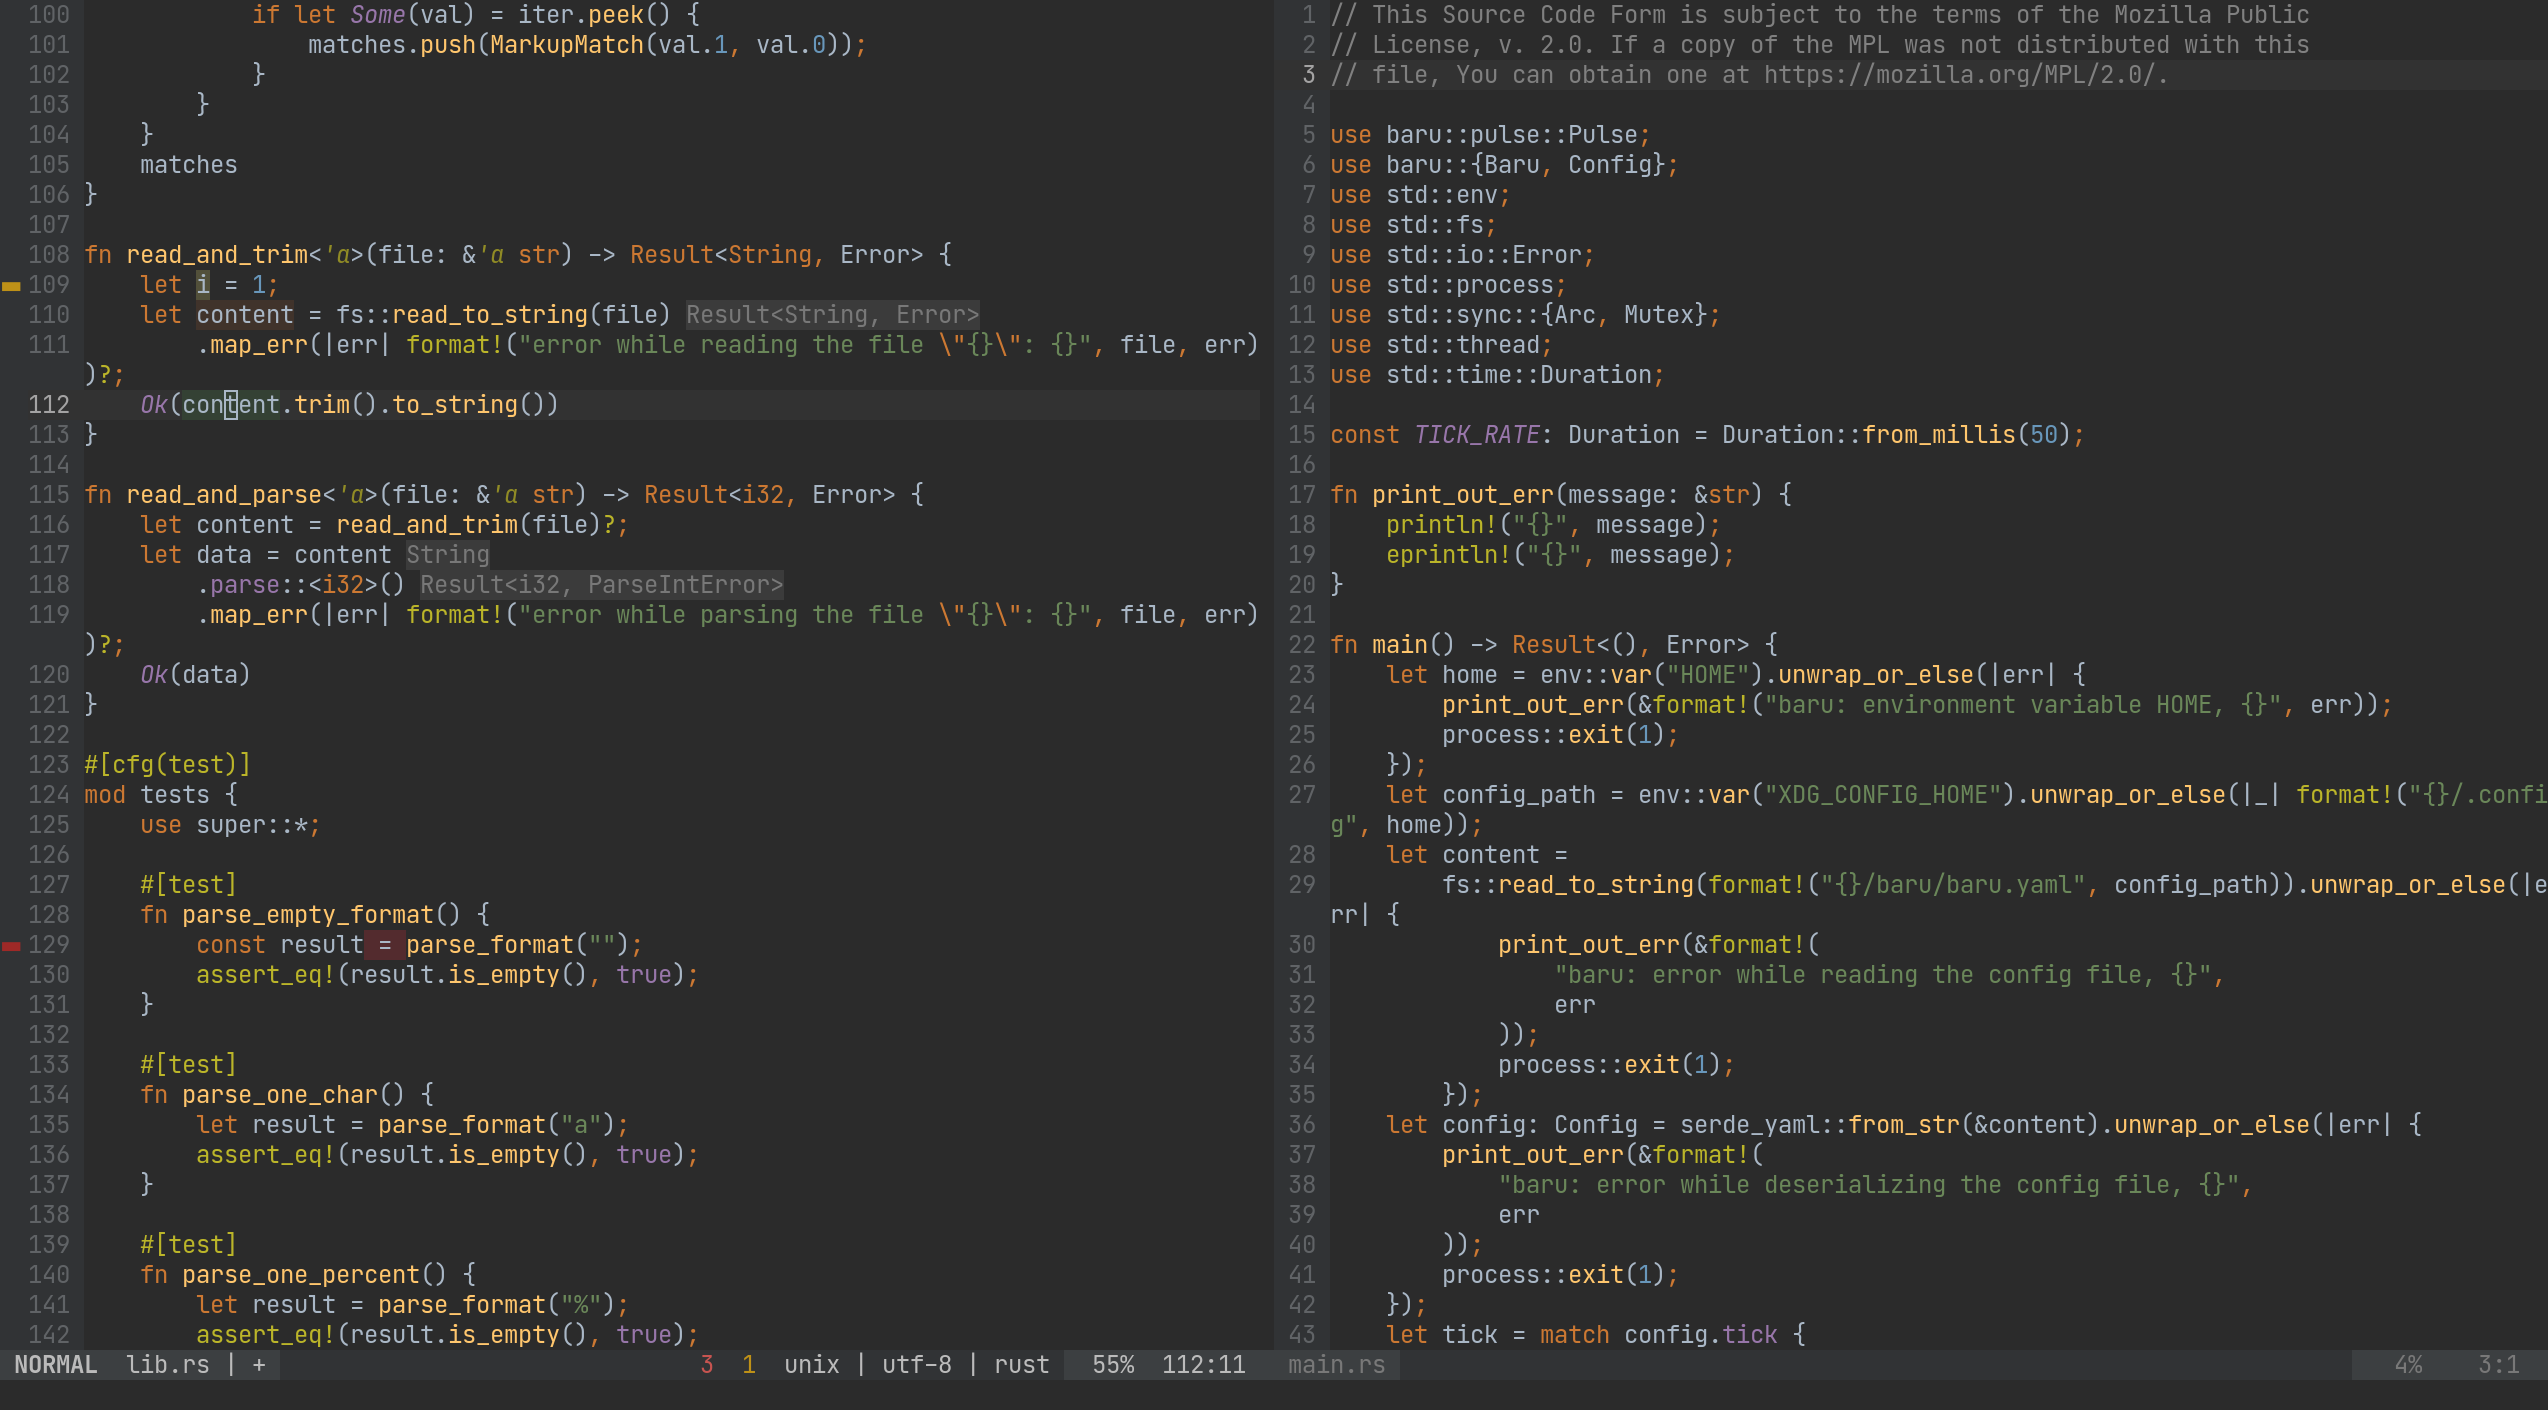Click the Result<String, Error> inlay hint
2548x1410 pixels.
pos(832,315)
